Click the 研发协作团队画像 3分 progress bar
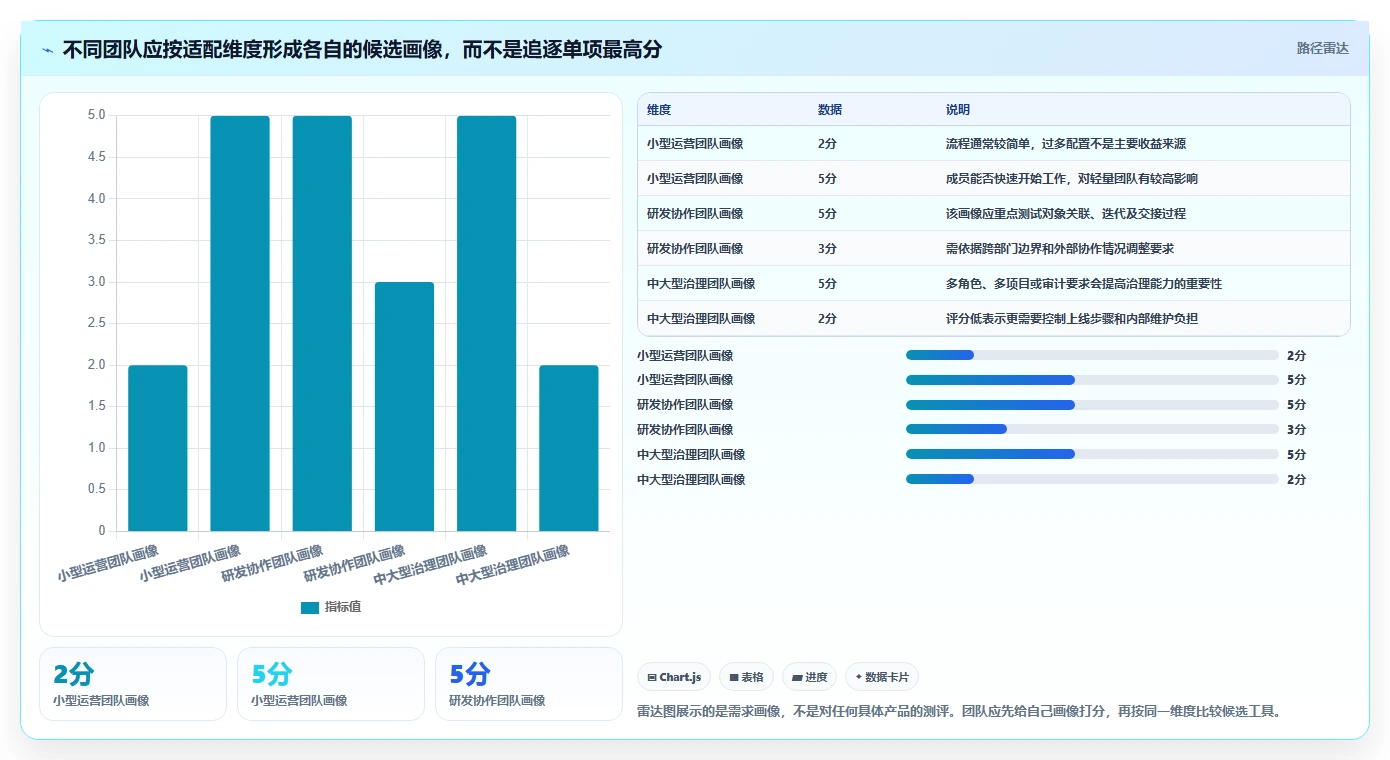This screenshot has height=760, width=1390. (1092, 429)
